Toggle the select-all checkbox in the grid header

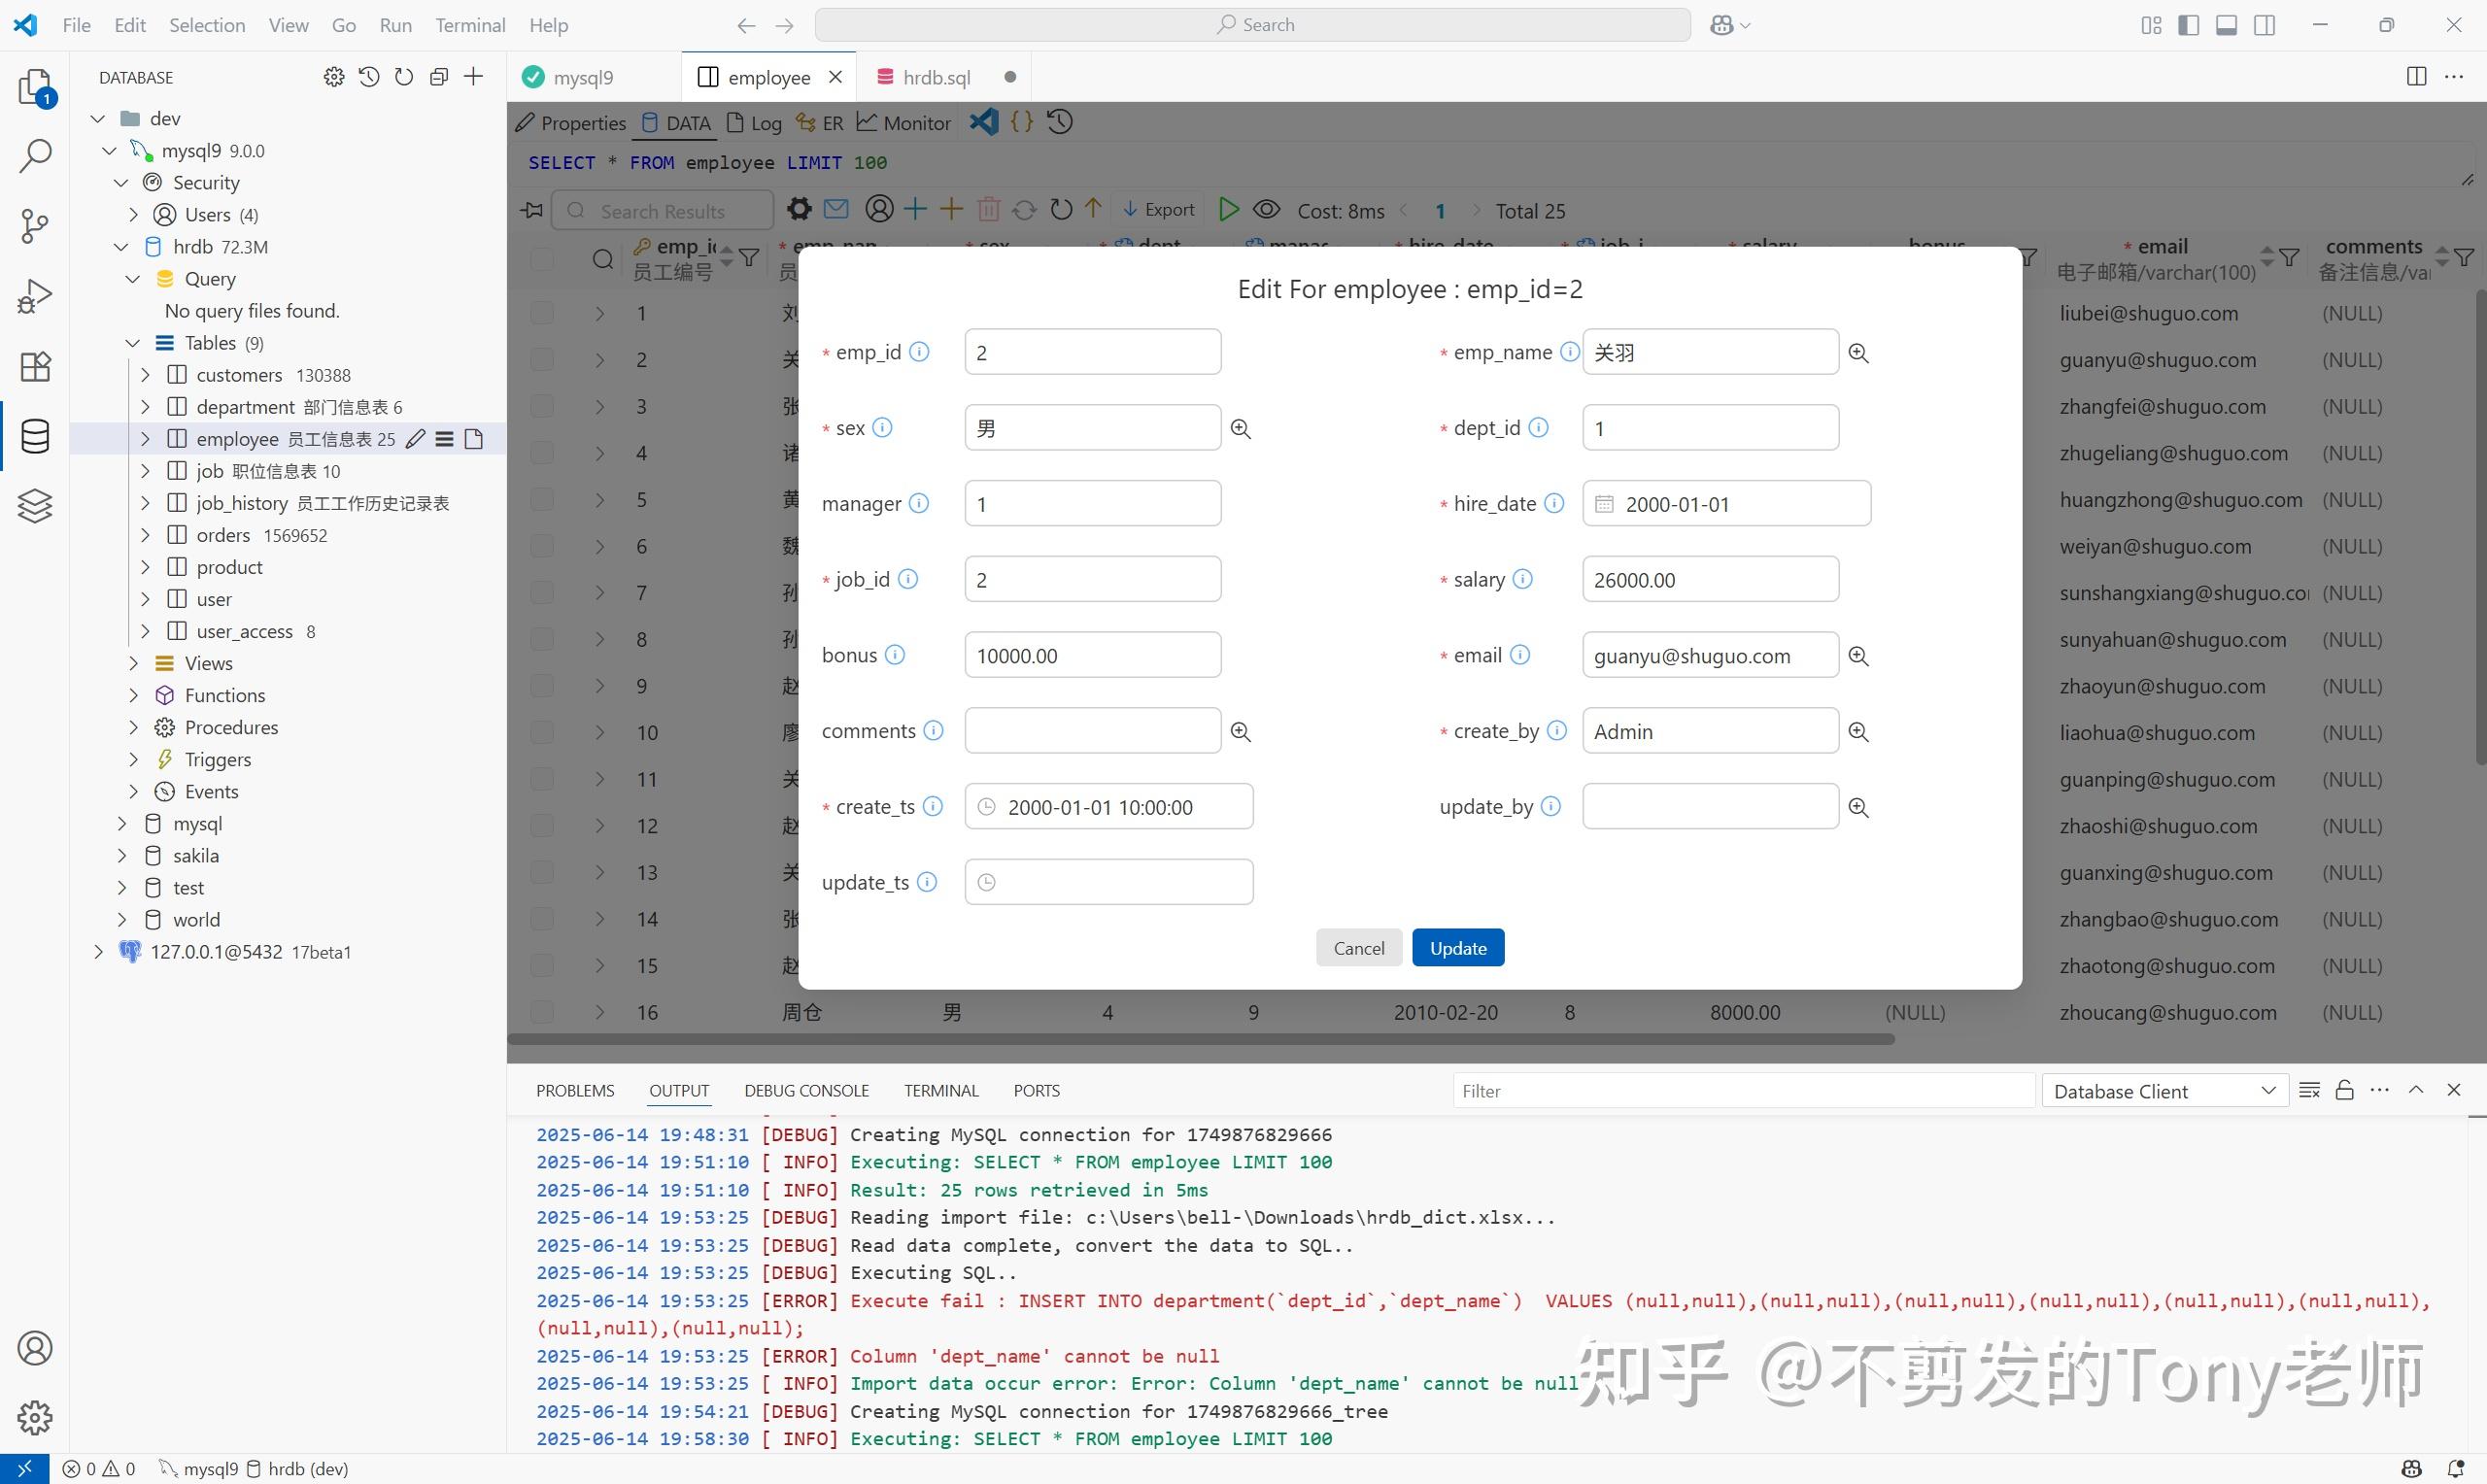(542, 259)
